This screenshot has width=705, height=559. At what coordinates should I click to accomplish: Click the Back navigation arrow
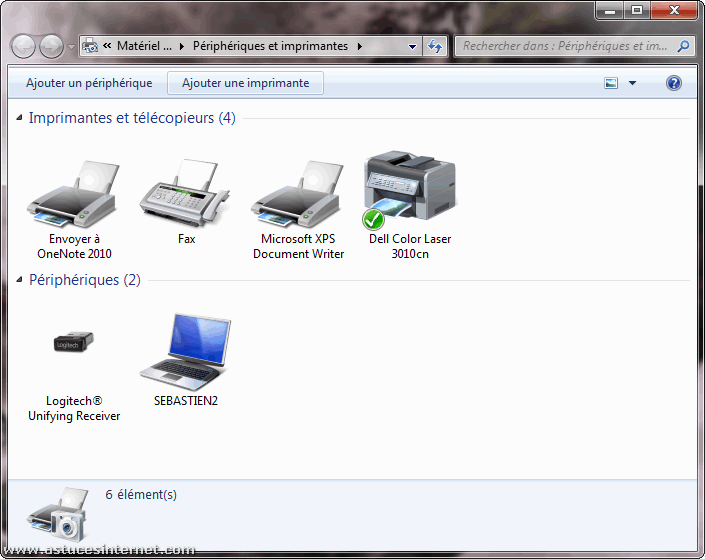23,46
